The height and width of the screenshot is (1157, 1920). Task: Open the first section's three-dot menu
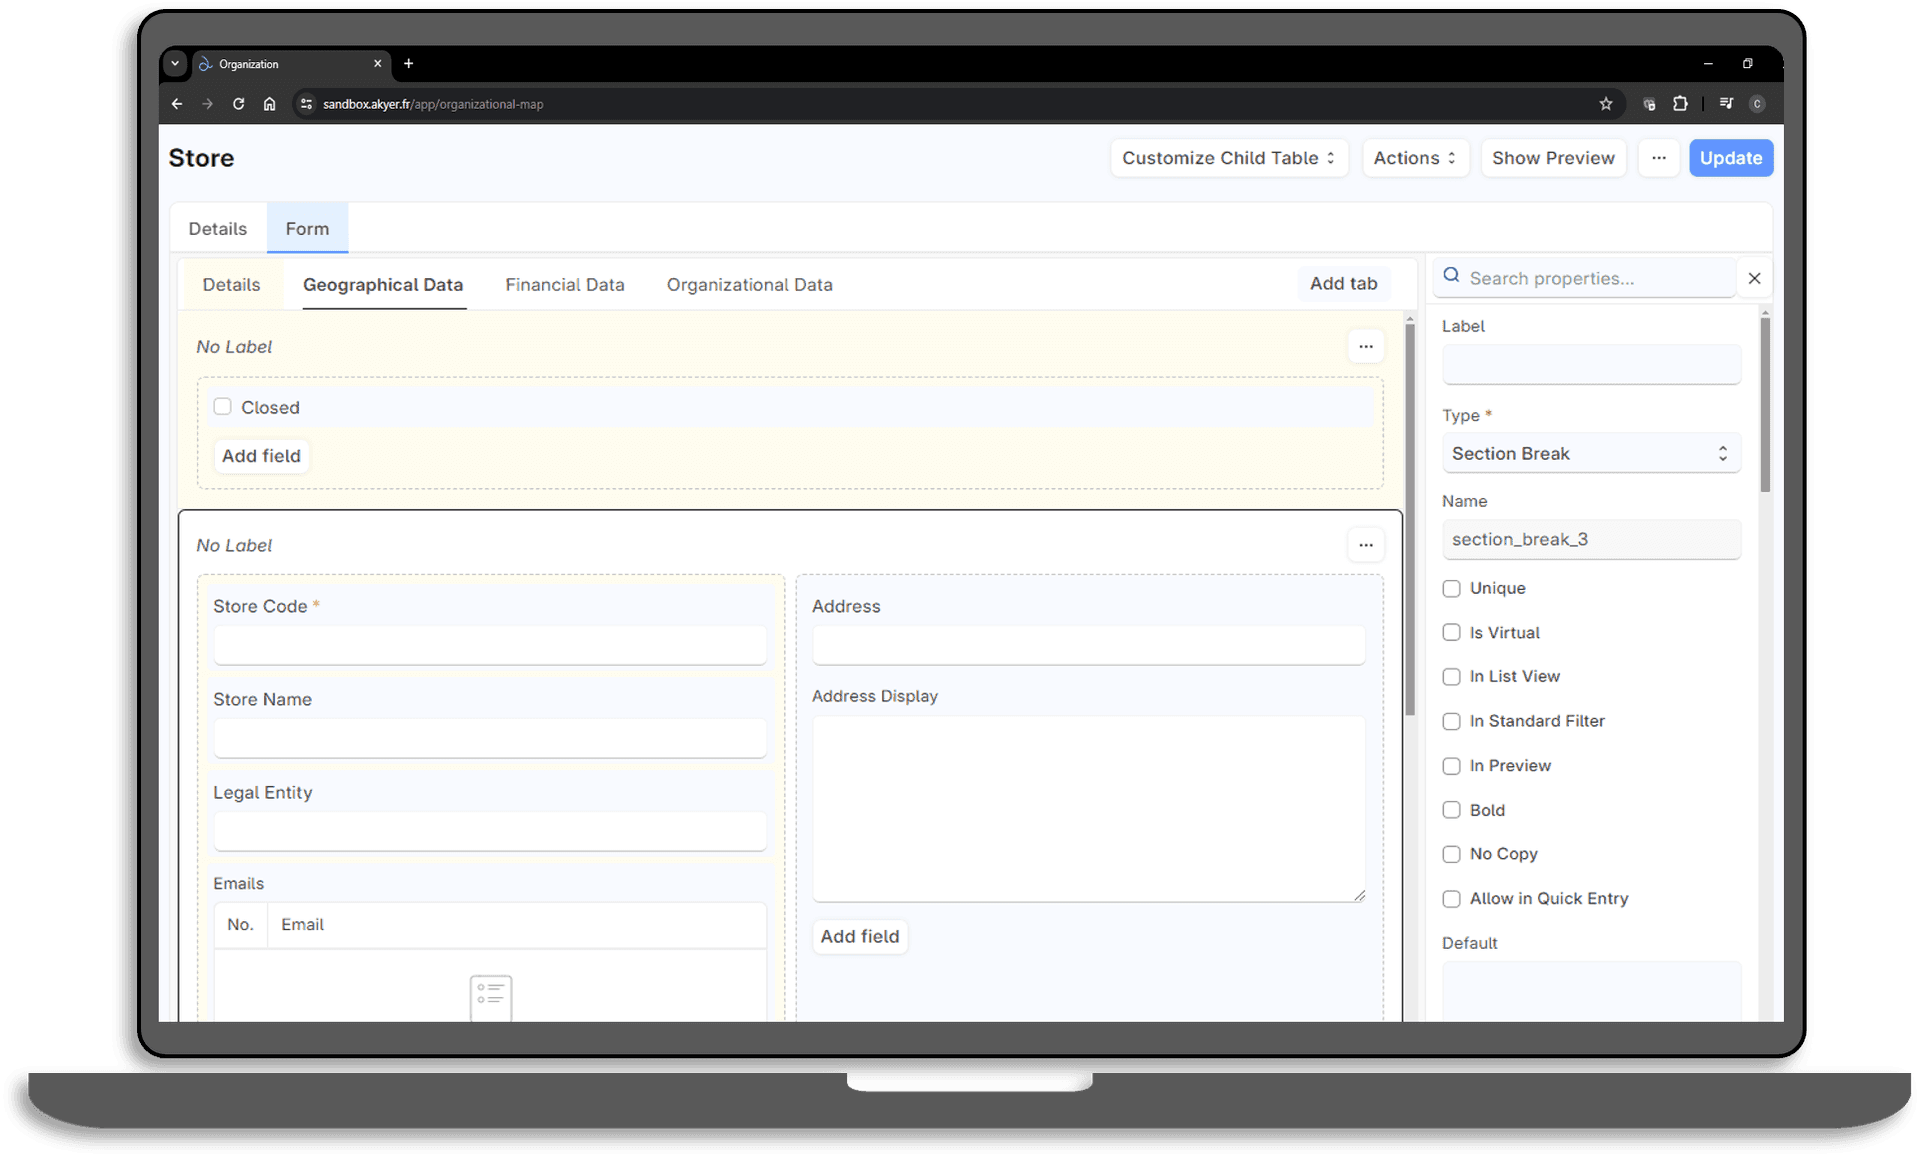click(x=1366, y=347)
